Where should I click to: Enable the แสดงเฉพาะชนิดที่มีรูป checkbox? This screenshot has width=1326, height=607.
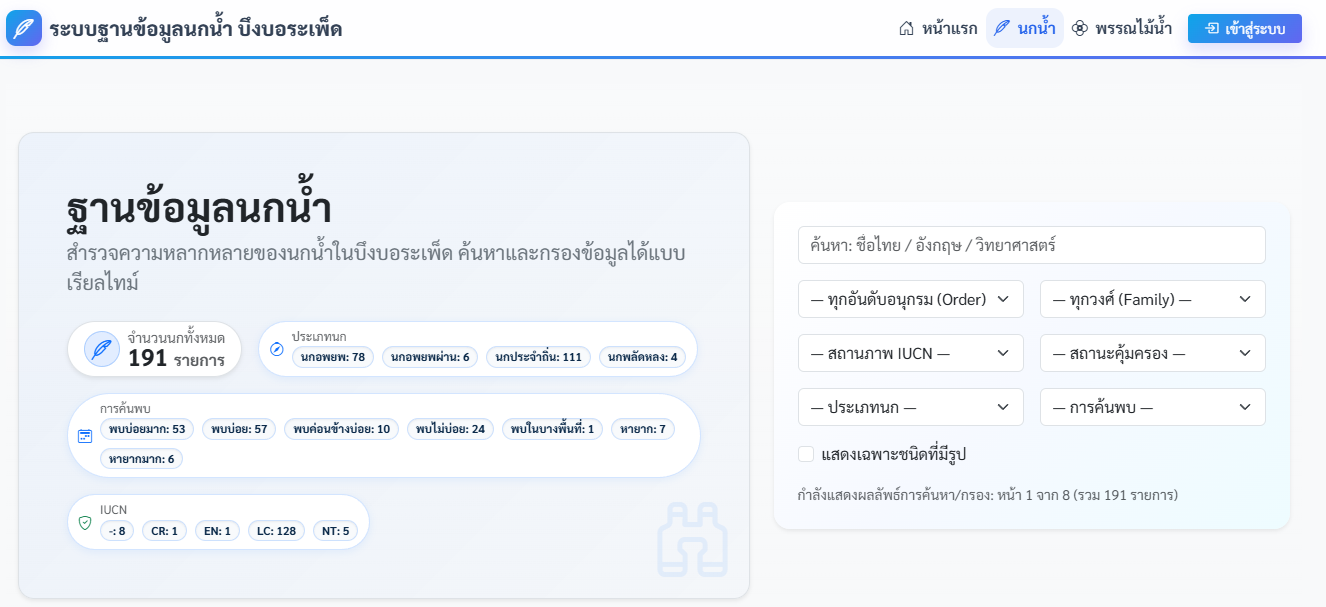[805, 453]
